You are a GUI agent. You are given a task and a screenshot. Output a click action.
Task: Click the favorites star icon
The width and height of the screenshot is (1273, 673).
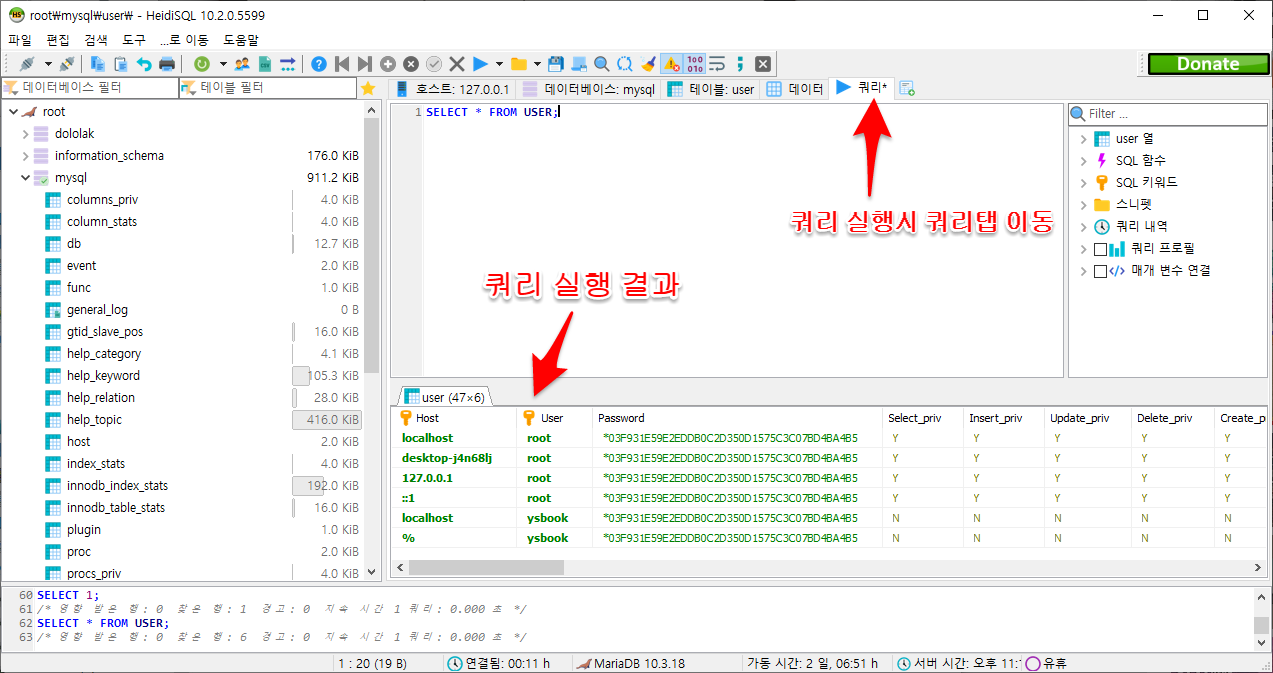point(368,88)
